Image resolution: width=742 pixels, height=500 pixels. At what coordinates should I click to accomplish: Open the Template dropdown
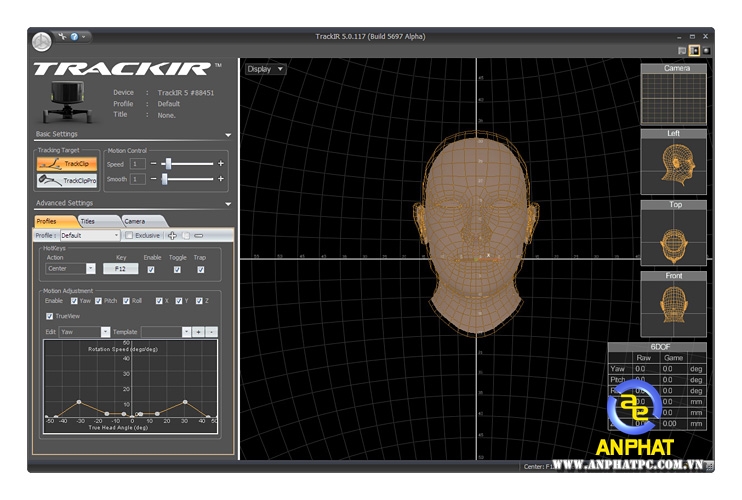point(166,332)
